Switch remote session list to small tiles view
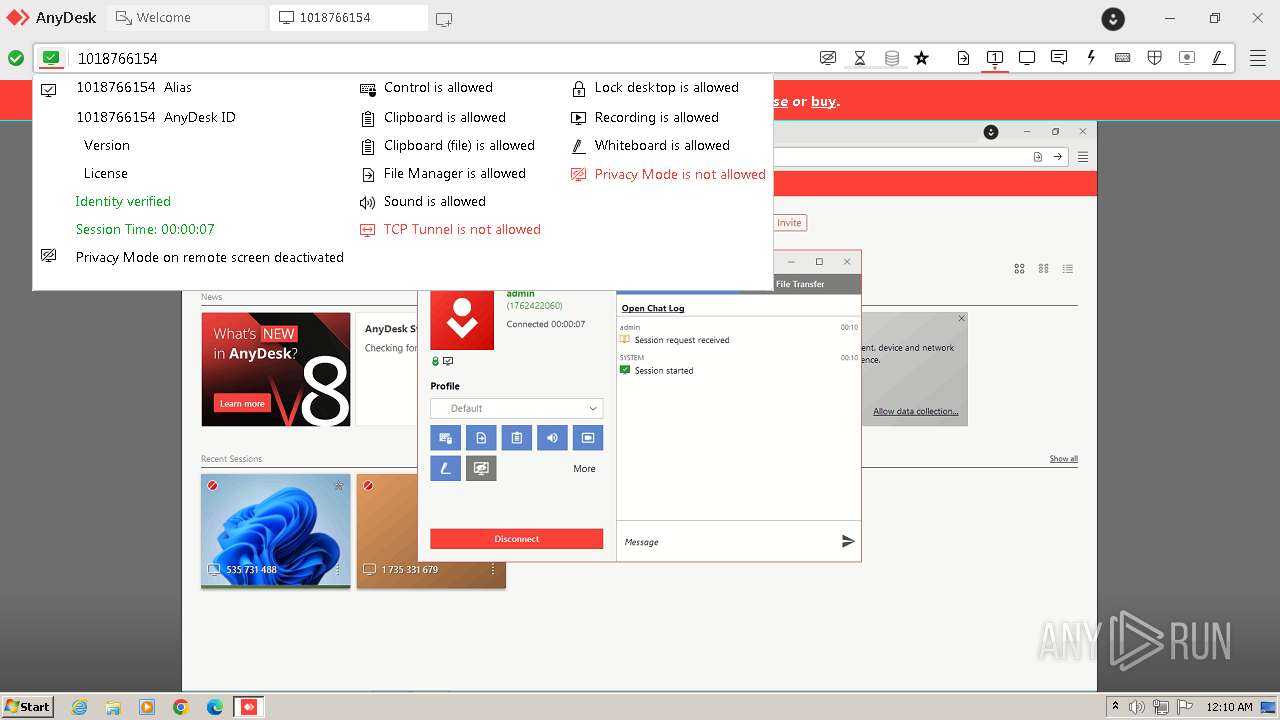1280x720 pixels. coord(1044,269)
